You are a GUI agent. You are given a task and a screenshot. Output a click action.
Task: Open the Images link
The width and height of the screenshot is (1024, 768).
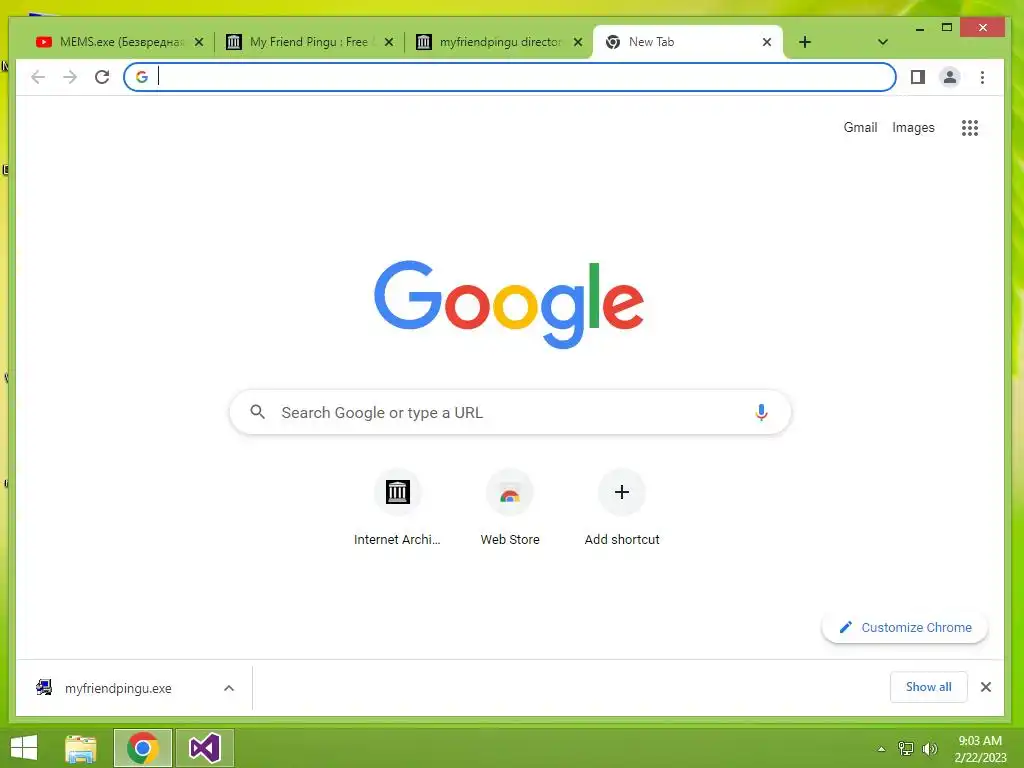pyautogui.click(x=913, y=128)
